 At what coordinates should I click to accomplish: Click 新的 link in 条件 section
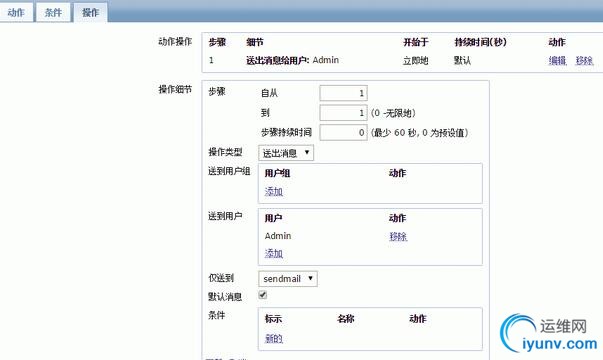click(274, 338)
